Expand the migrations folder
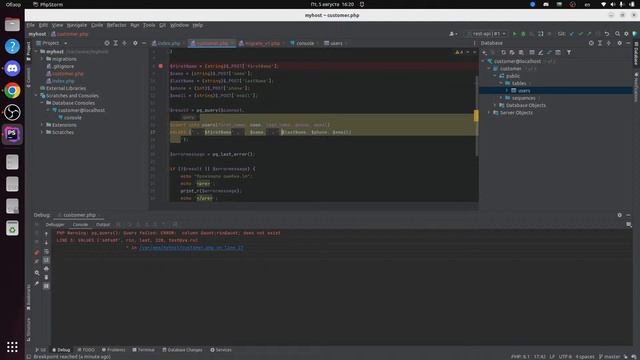 click(42, 59)
